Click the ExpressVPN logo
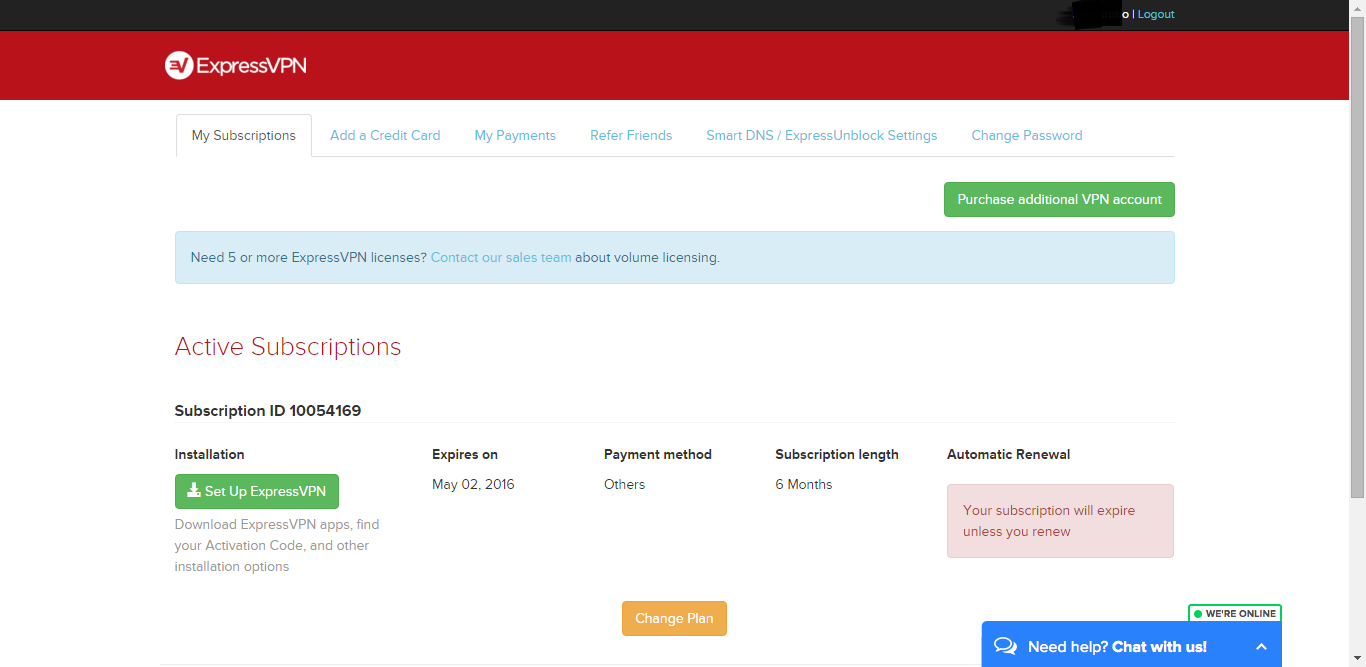The height and width of the screenshot is (667, 1366). [236, 66]
